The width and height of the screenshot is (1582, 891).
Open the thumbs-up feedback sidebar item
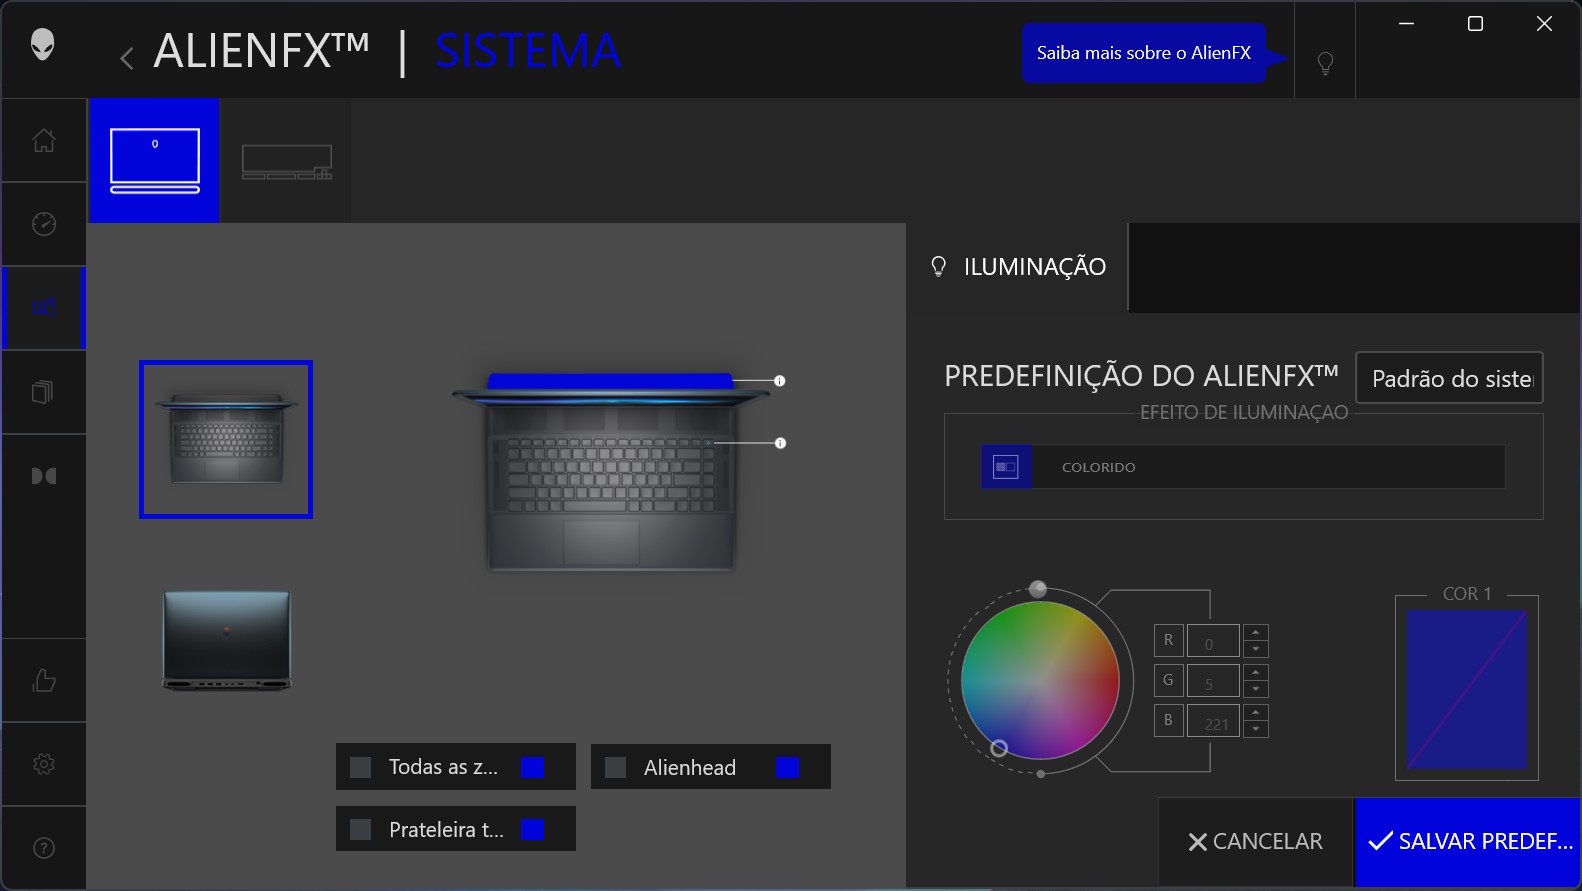[x=44, y=680]
